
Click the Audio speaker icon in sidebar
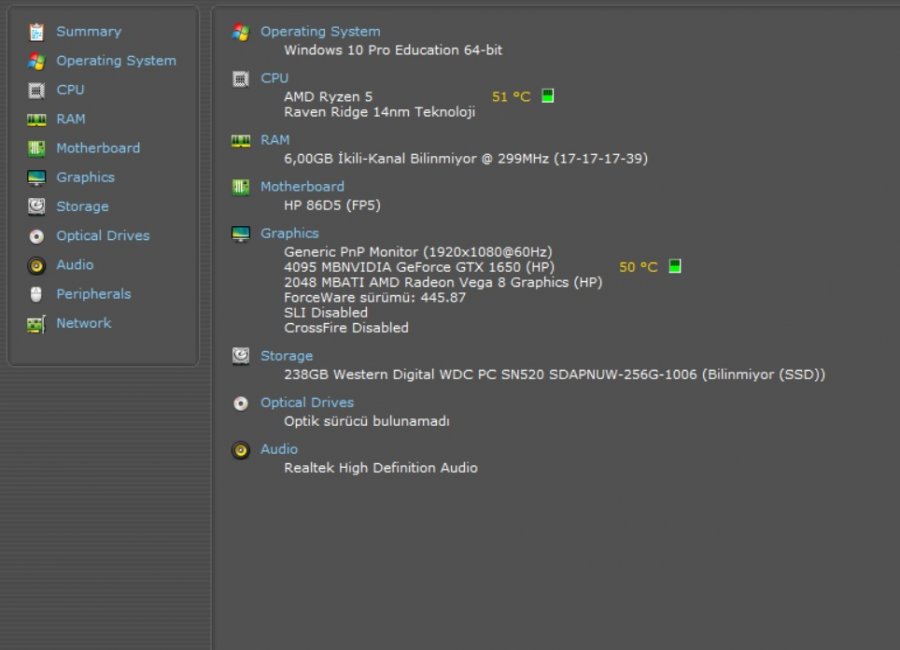[36, 265]
